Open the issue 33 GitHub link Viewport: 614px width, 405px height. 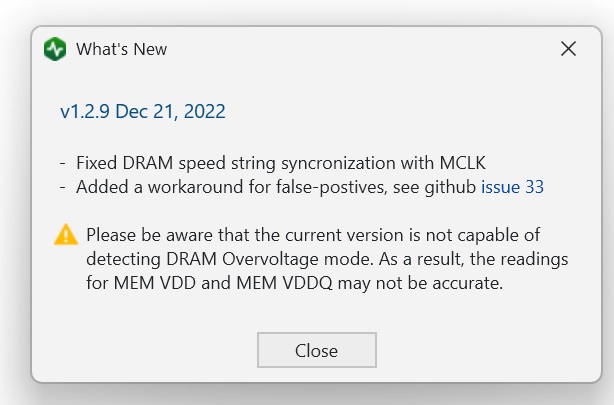(512, 186)
